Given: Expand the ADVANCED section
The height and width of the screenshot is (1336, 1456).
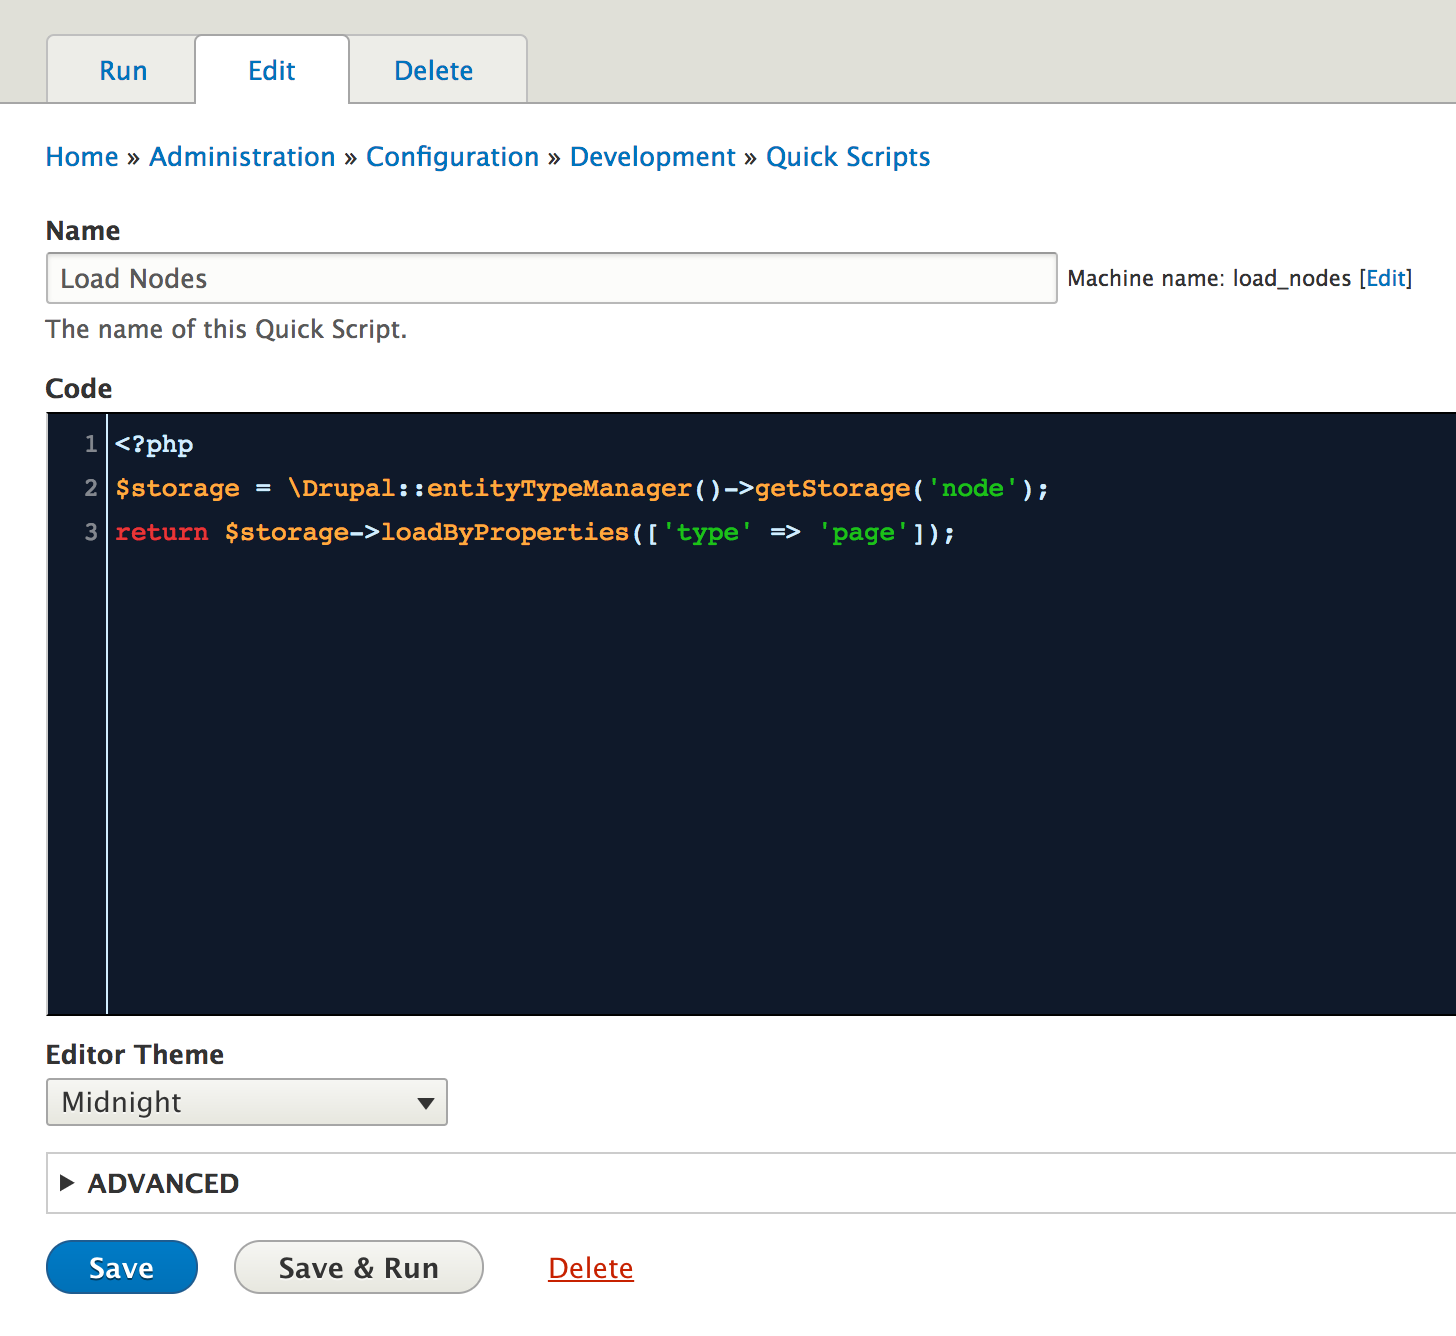Looking at the screenshot, I should [x=163, y=1183].
